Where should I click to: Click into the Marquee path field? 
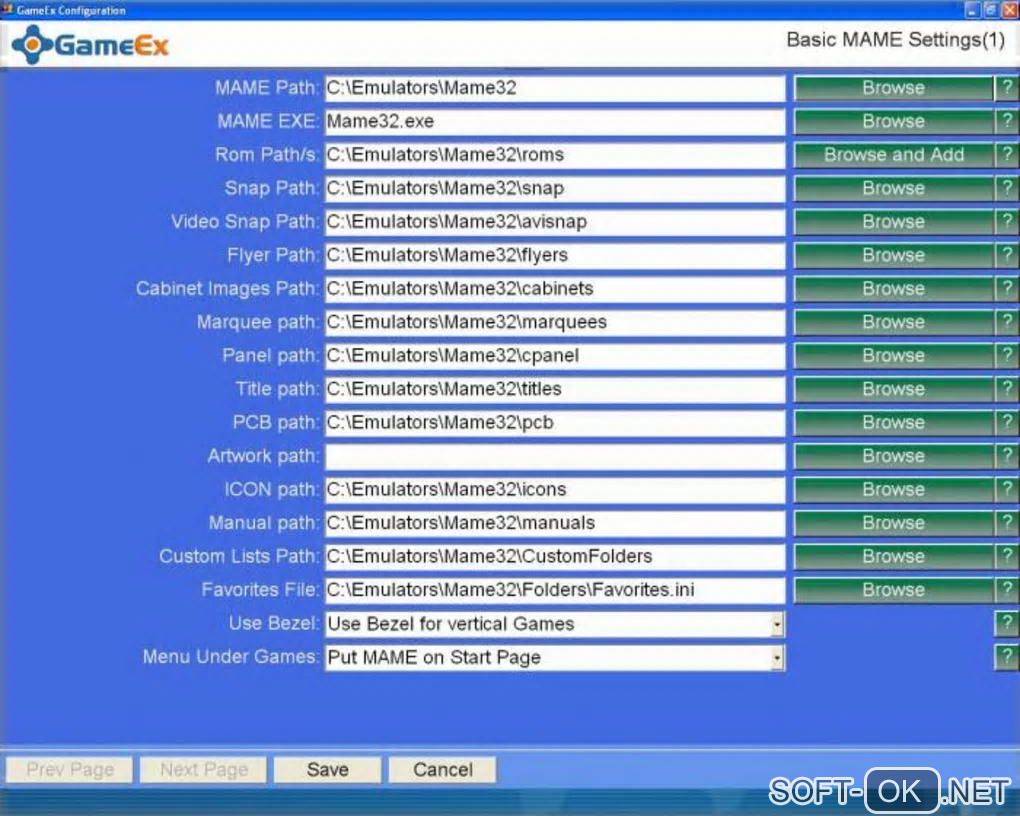[555, 322]
